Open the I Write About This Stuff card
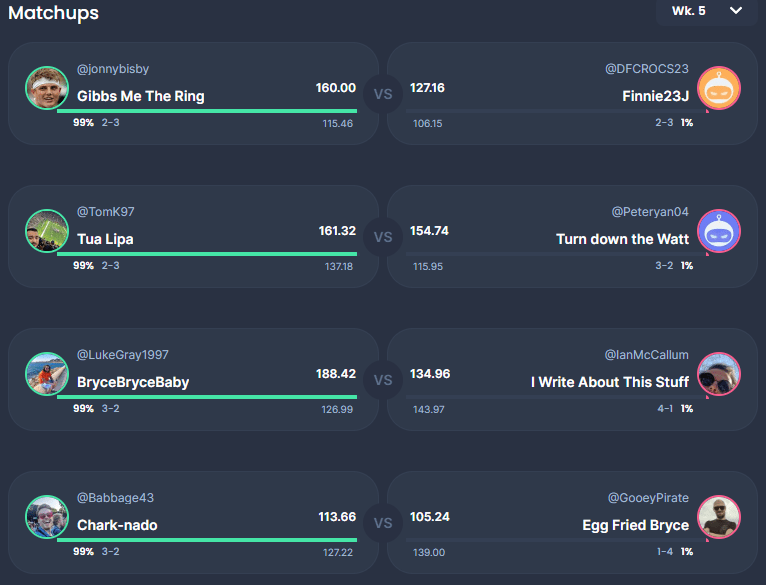This screenshot has width=766, height=585. tap(572, 379)
